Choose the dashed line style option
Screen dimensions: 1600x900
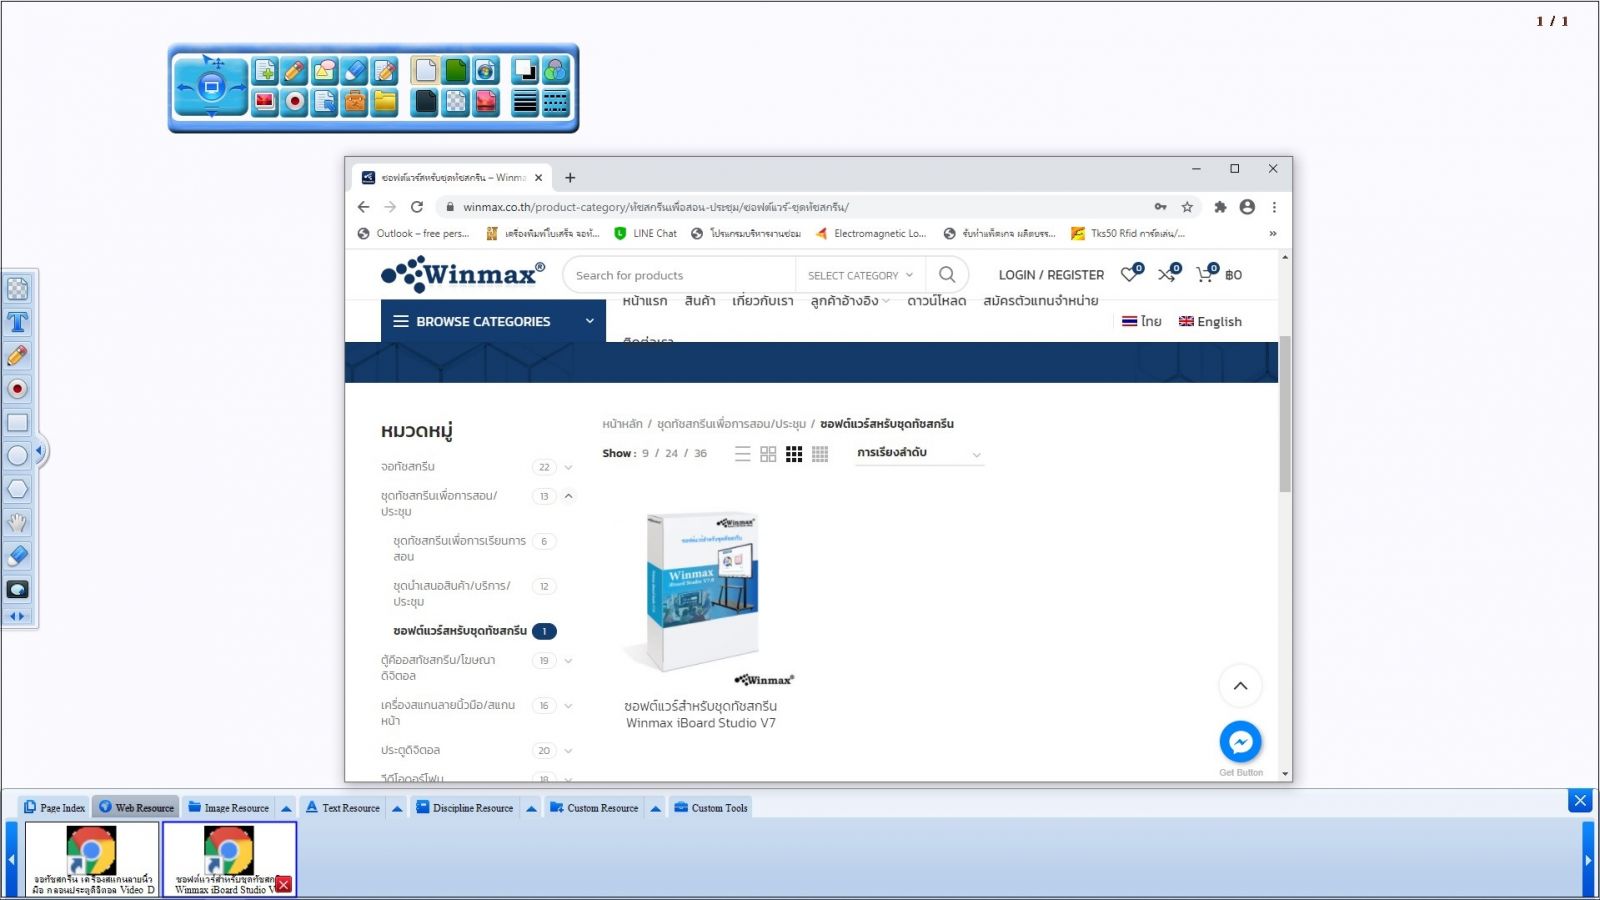pos(556,101)
